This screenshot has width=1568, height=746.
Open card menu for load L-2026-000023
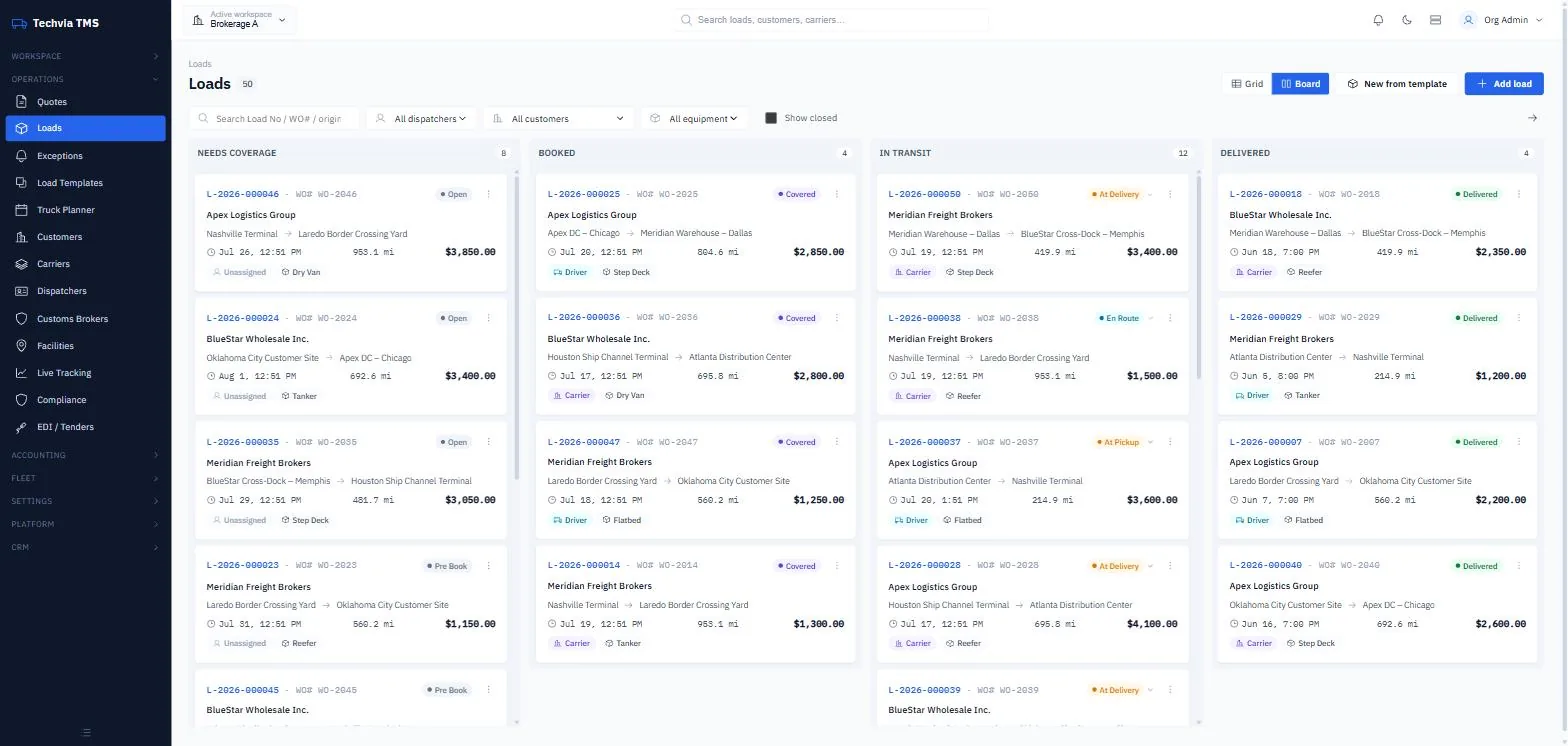(489, 566)
